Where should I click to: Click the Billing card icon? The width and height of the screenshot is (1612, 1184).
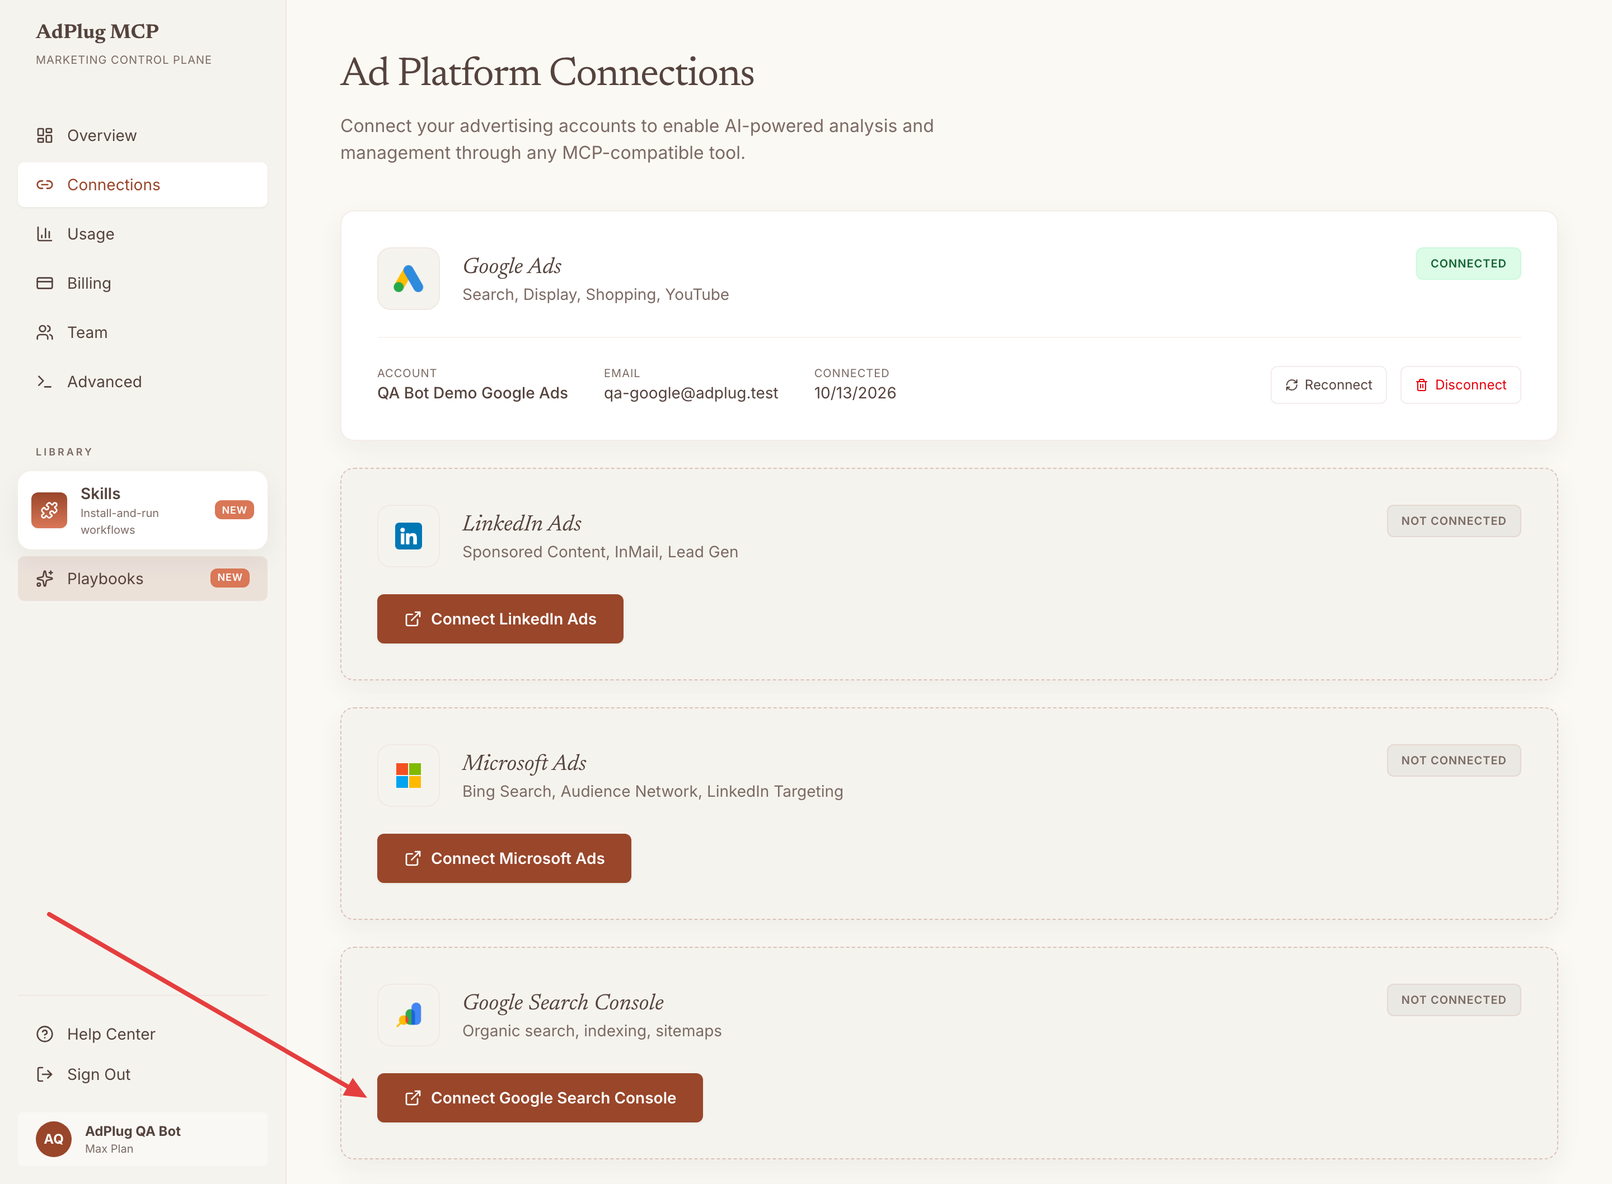coord(45,283)
